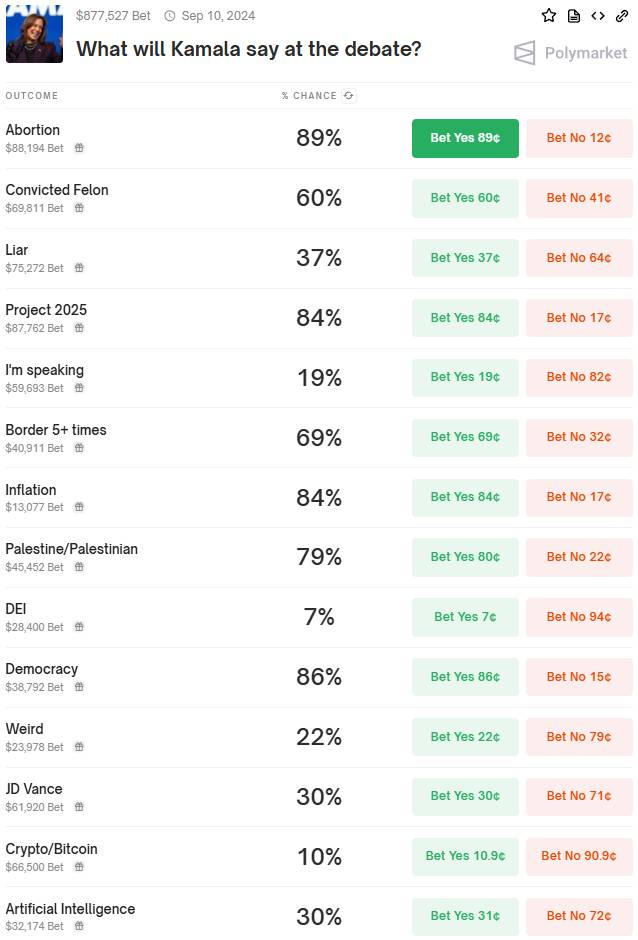Click the gift icon under Crypto/Bitcoin

(79, 866)
